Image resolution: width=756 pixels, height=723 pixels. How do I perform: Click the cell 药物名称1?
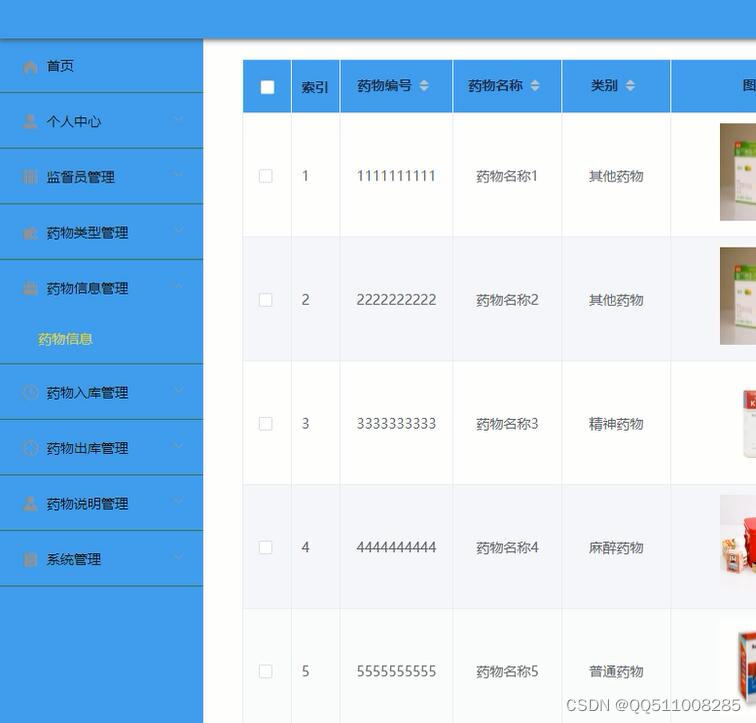[507, 176]
